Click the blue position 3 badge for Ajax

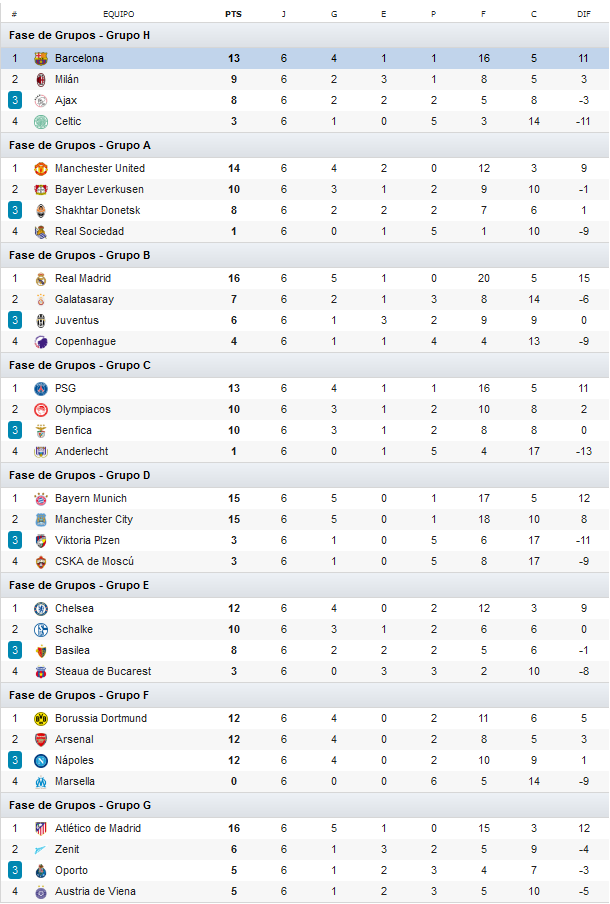click(15, 100)
